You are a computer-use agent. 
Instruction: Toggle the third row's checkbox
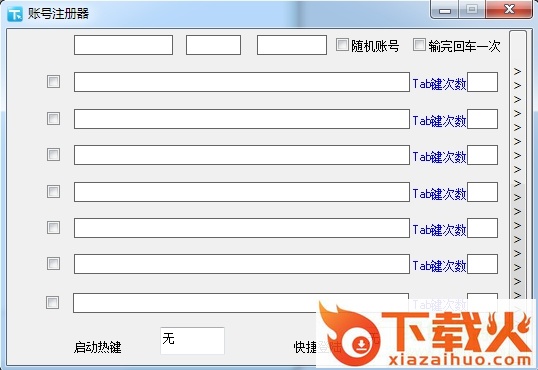(x=53, y=154)
